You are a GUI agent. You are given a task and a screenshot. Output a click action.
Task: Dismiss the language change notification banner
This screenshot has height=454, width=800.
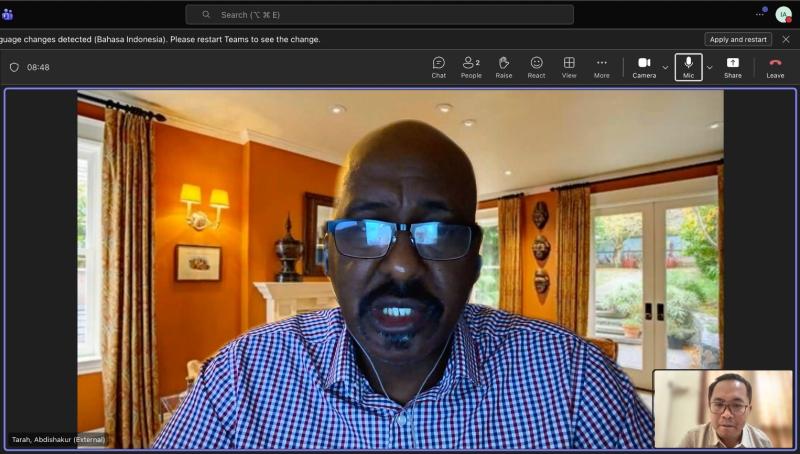point(785,39)
